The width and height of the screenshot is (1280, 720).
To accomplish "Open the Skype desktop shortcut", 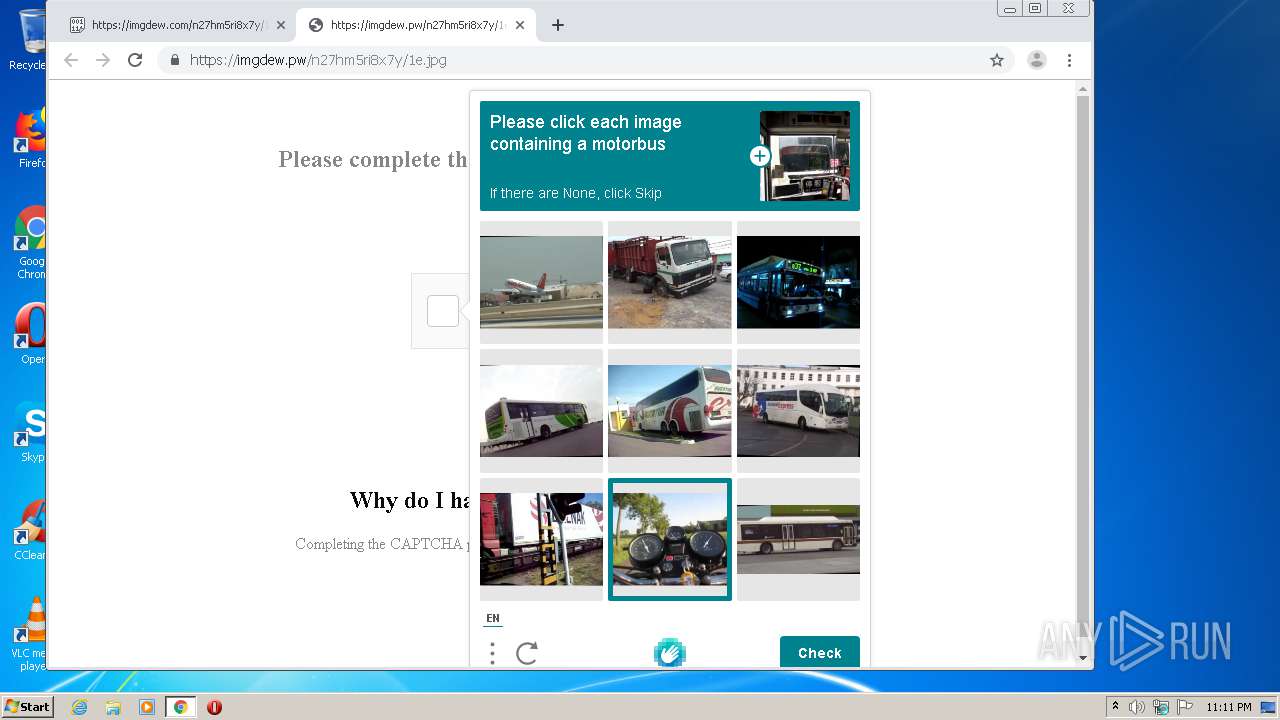I will point(30,433).
